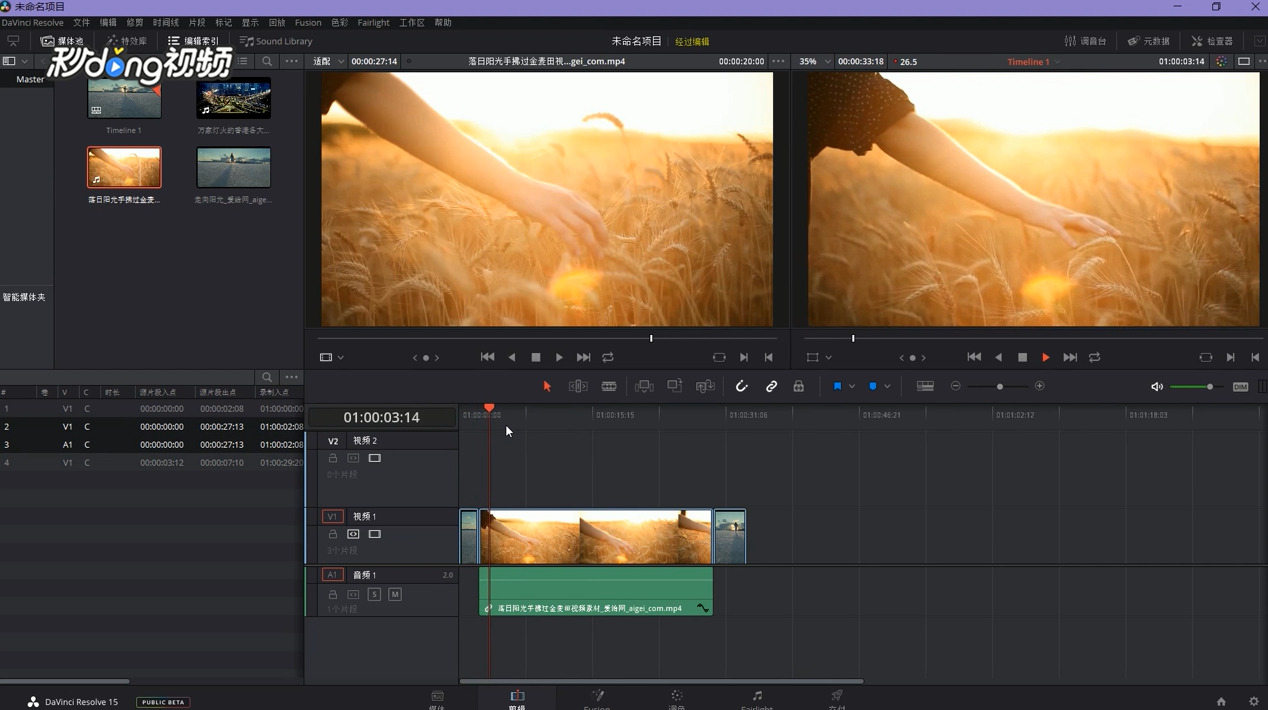Click the position lock padlock in toolbar
This screenshot has height=710, width=1268.
pyautogui.click(x=798, y=387)
